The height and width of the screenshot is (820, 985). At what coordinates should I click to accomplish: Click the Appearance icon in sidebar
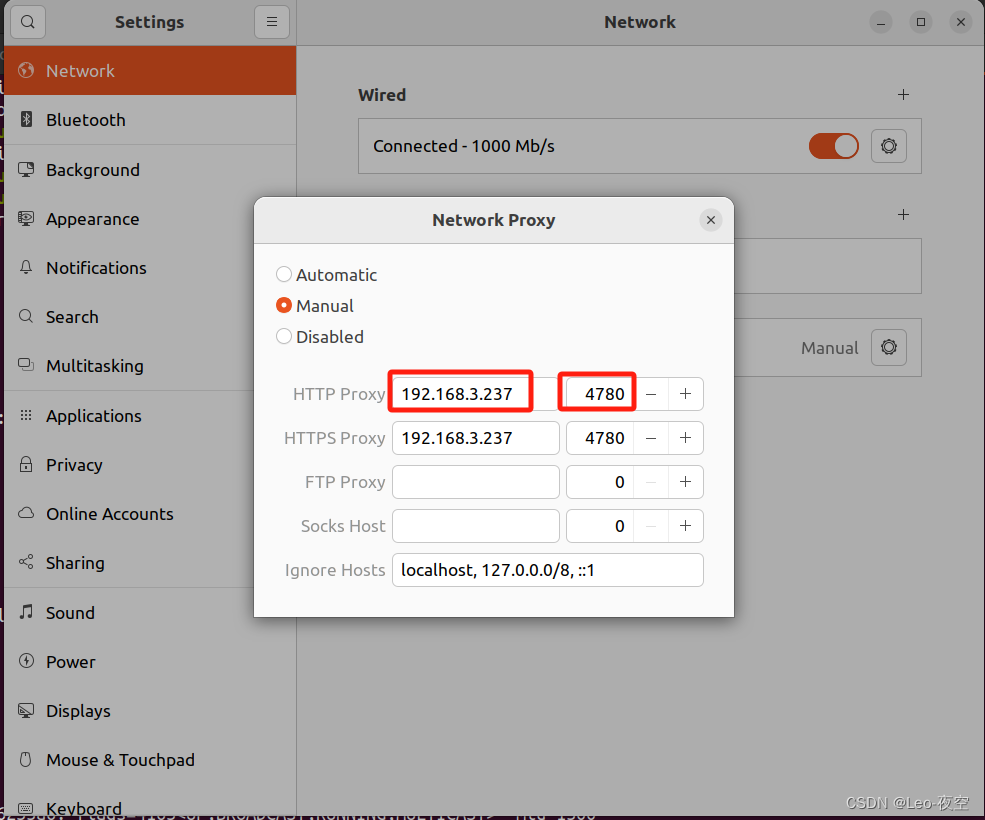tap(26, 218)
